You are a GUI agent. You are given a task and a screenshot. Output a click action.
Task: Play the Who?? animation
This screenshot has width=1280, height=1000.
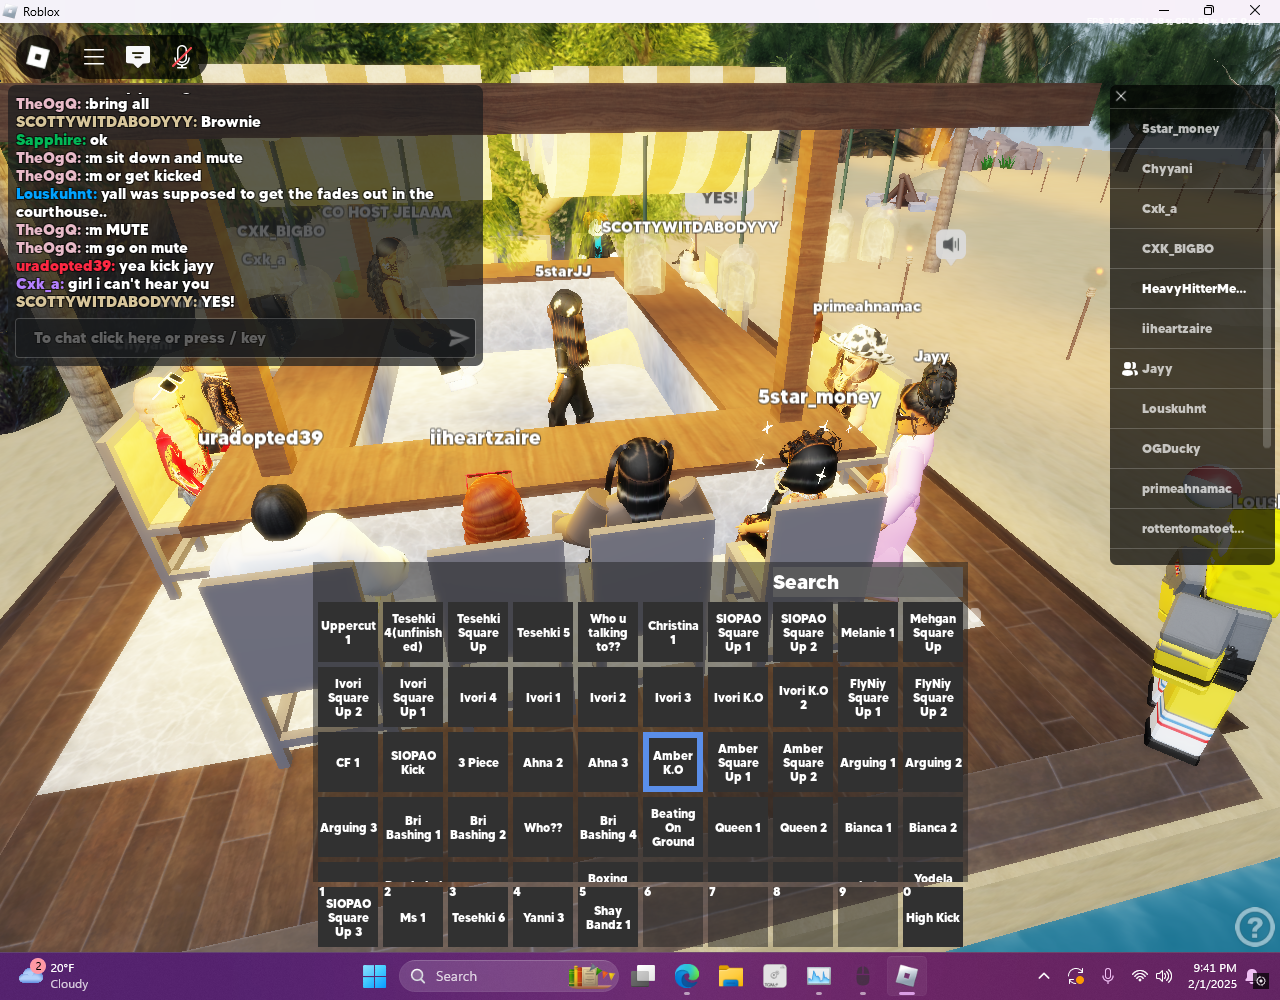[543, 827]
